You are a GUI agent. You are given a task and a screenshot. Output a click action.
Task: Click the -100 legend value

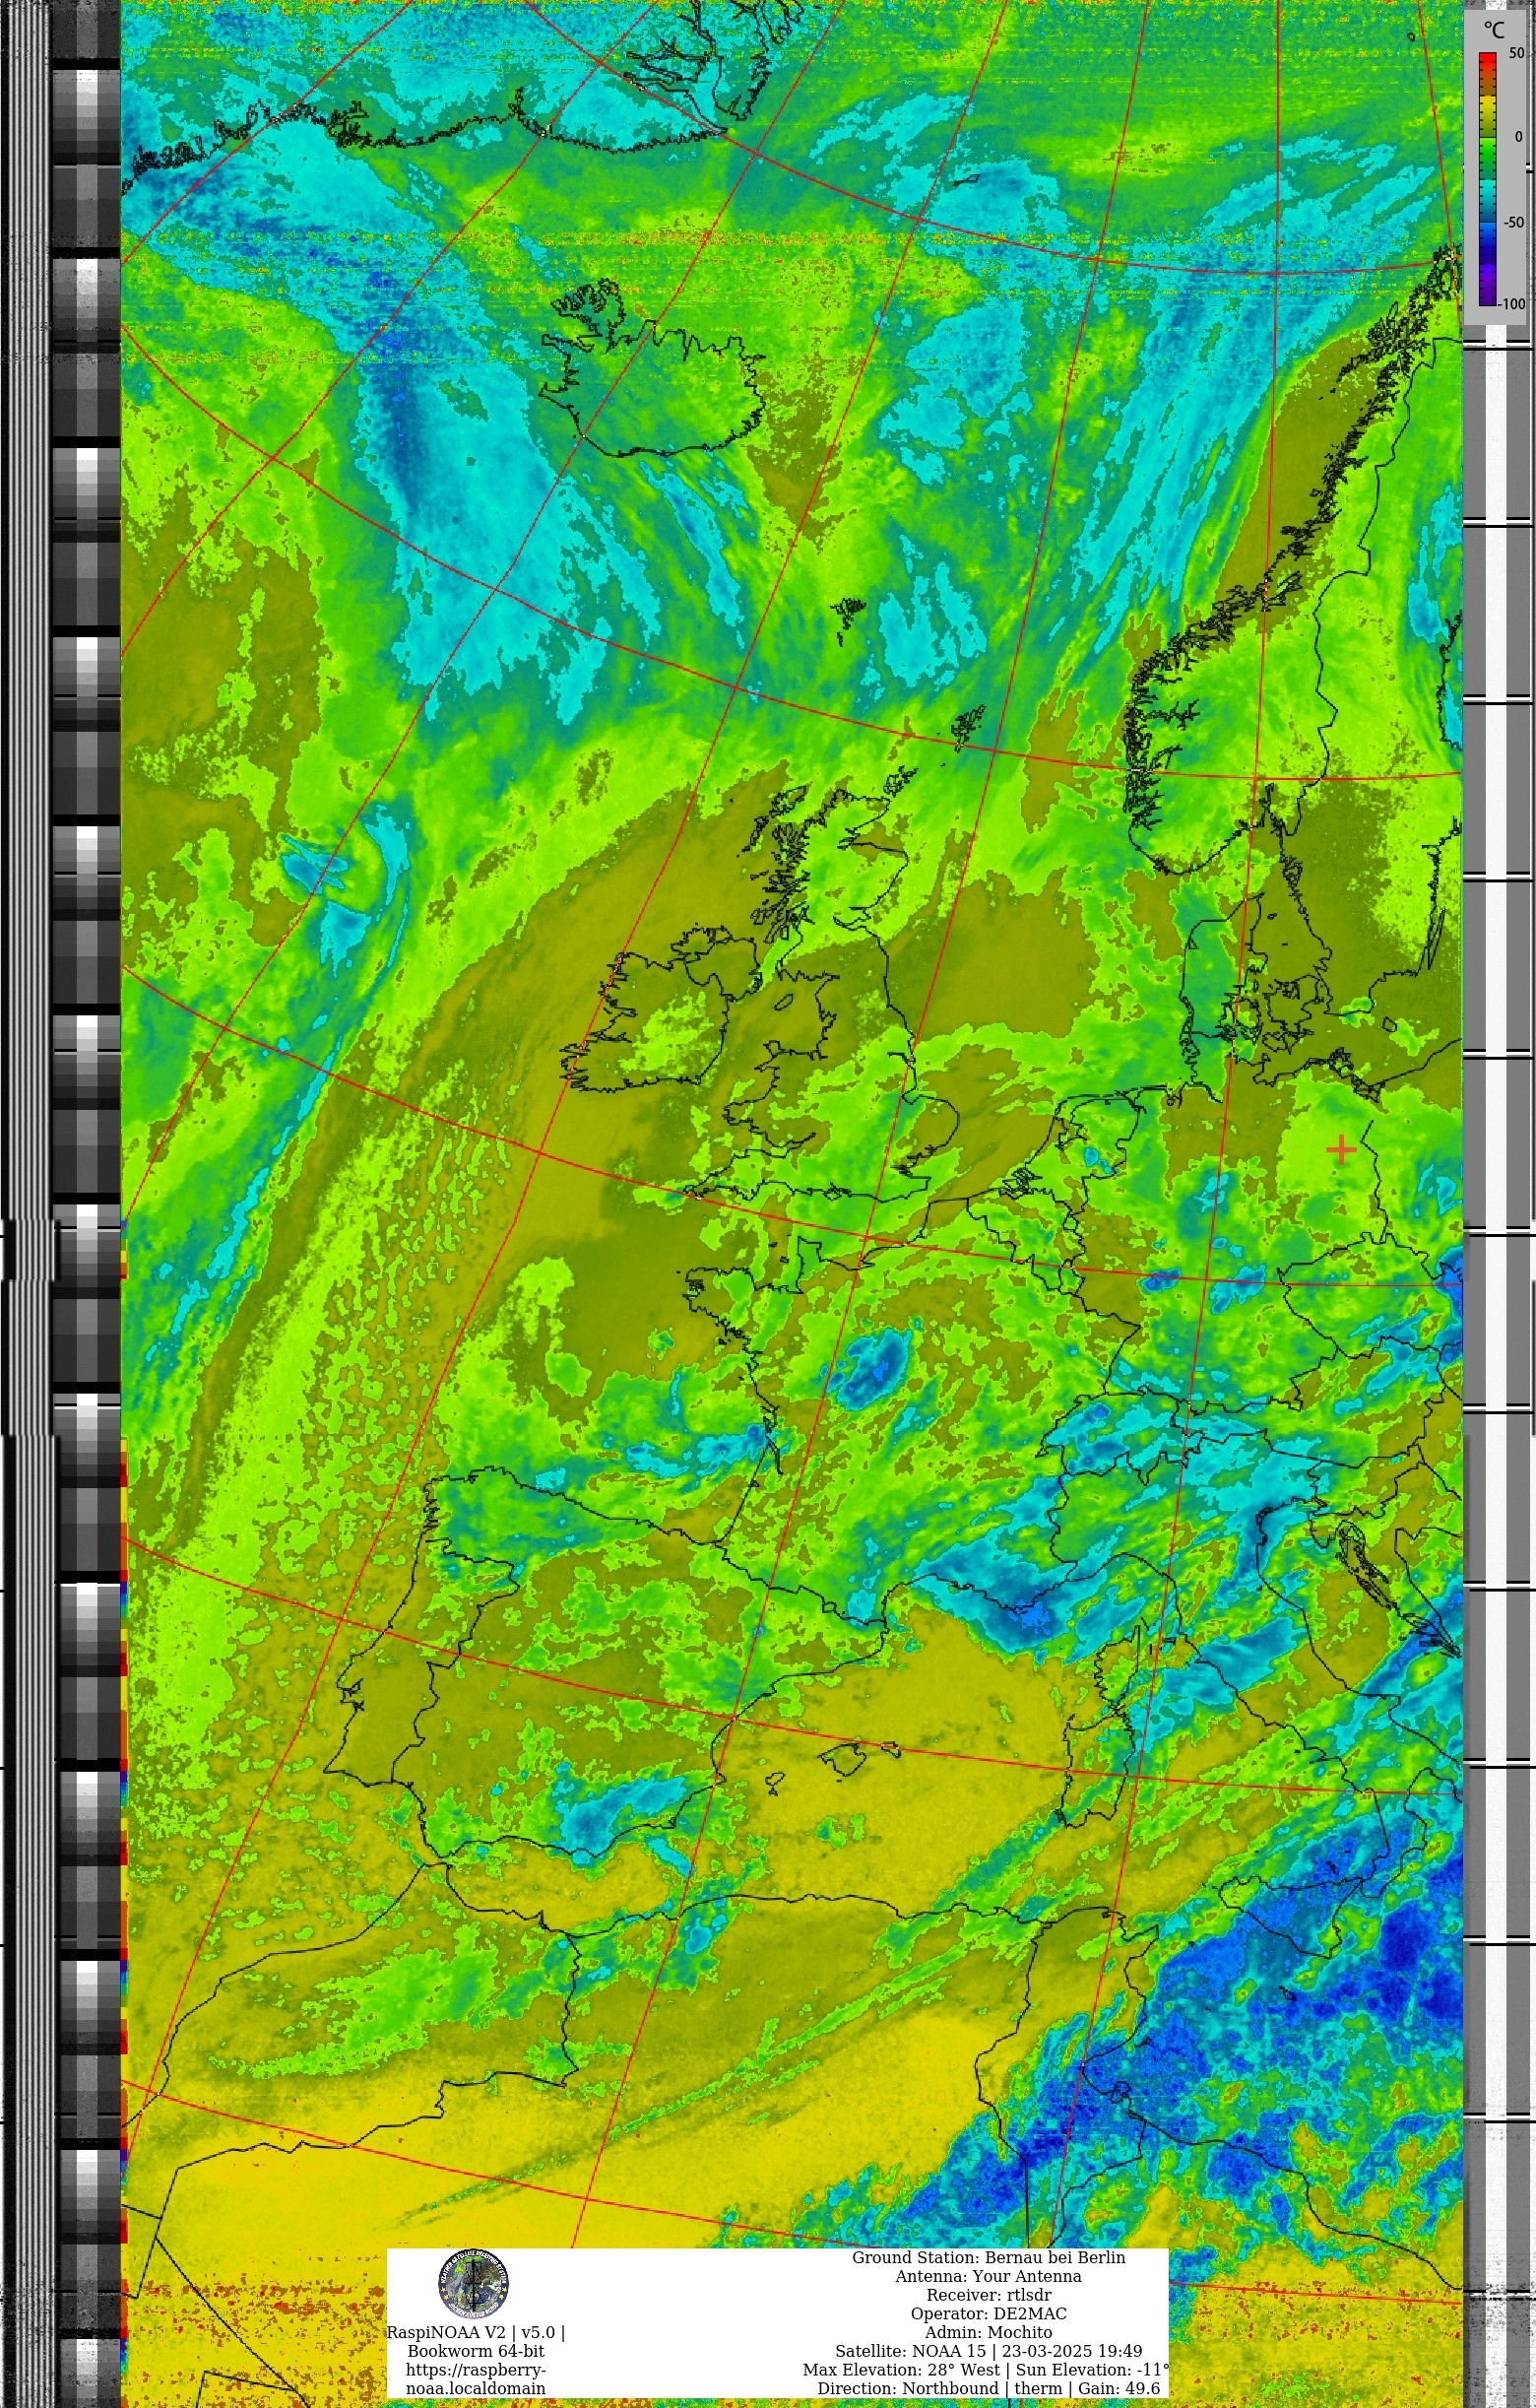tap(1512, 304)
